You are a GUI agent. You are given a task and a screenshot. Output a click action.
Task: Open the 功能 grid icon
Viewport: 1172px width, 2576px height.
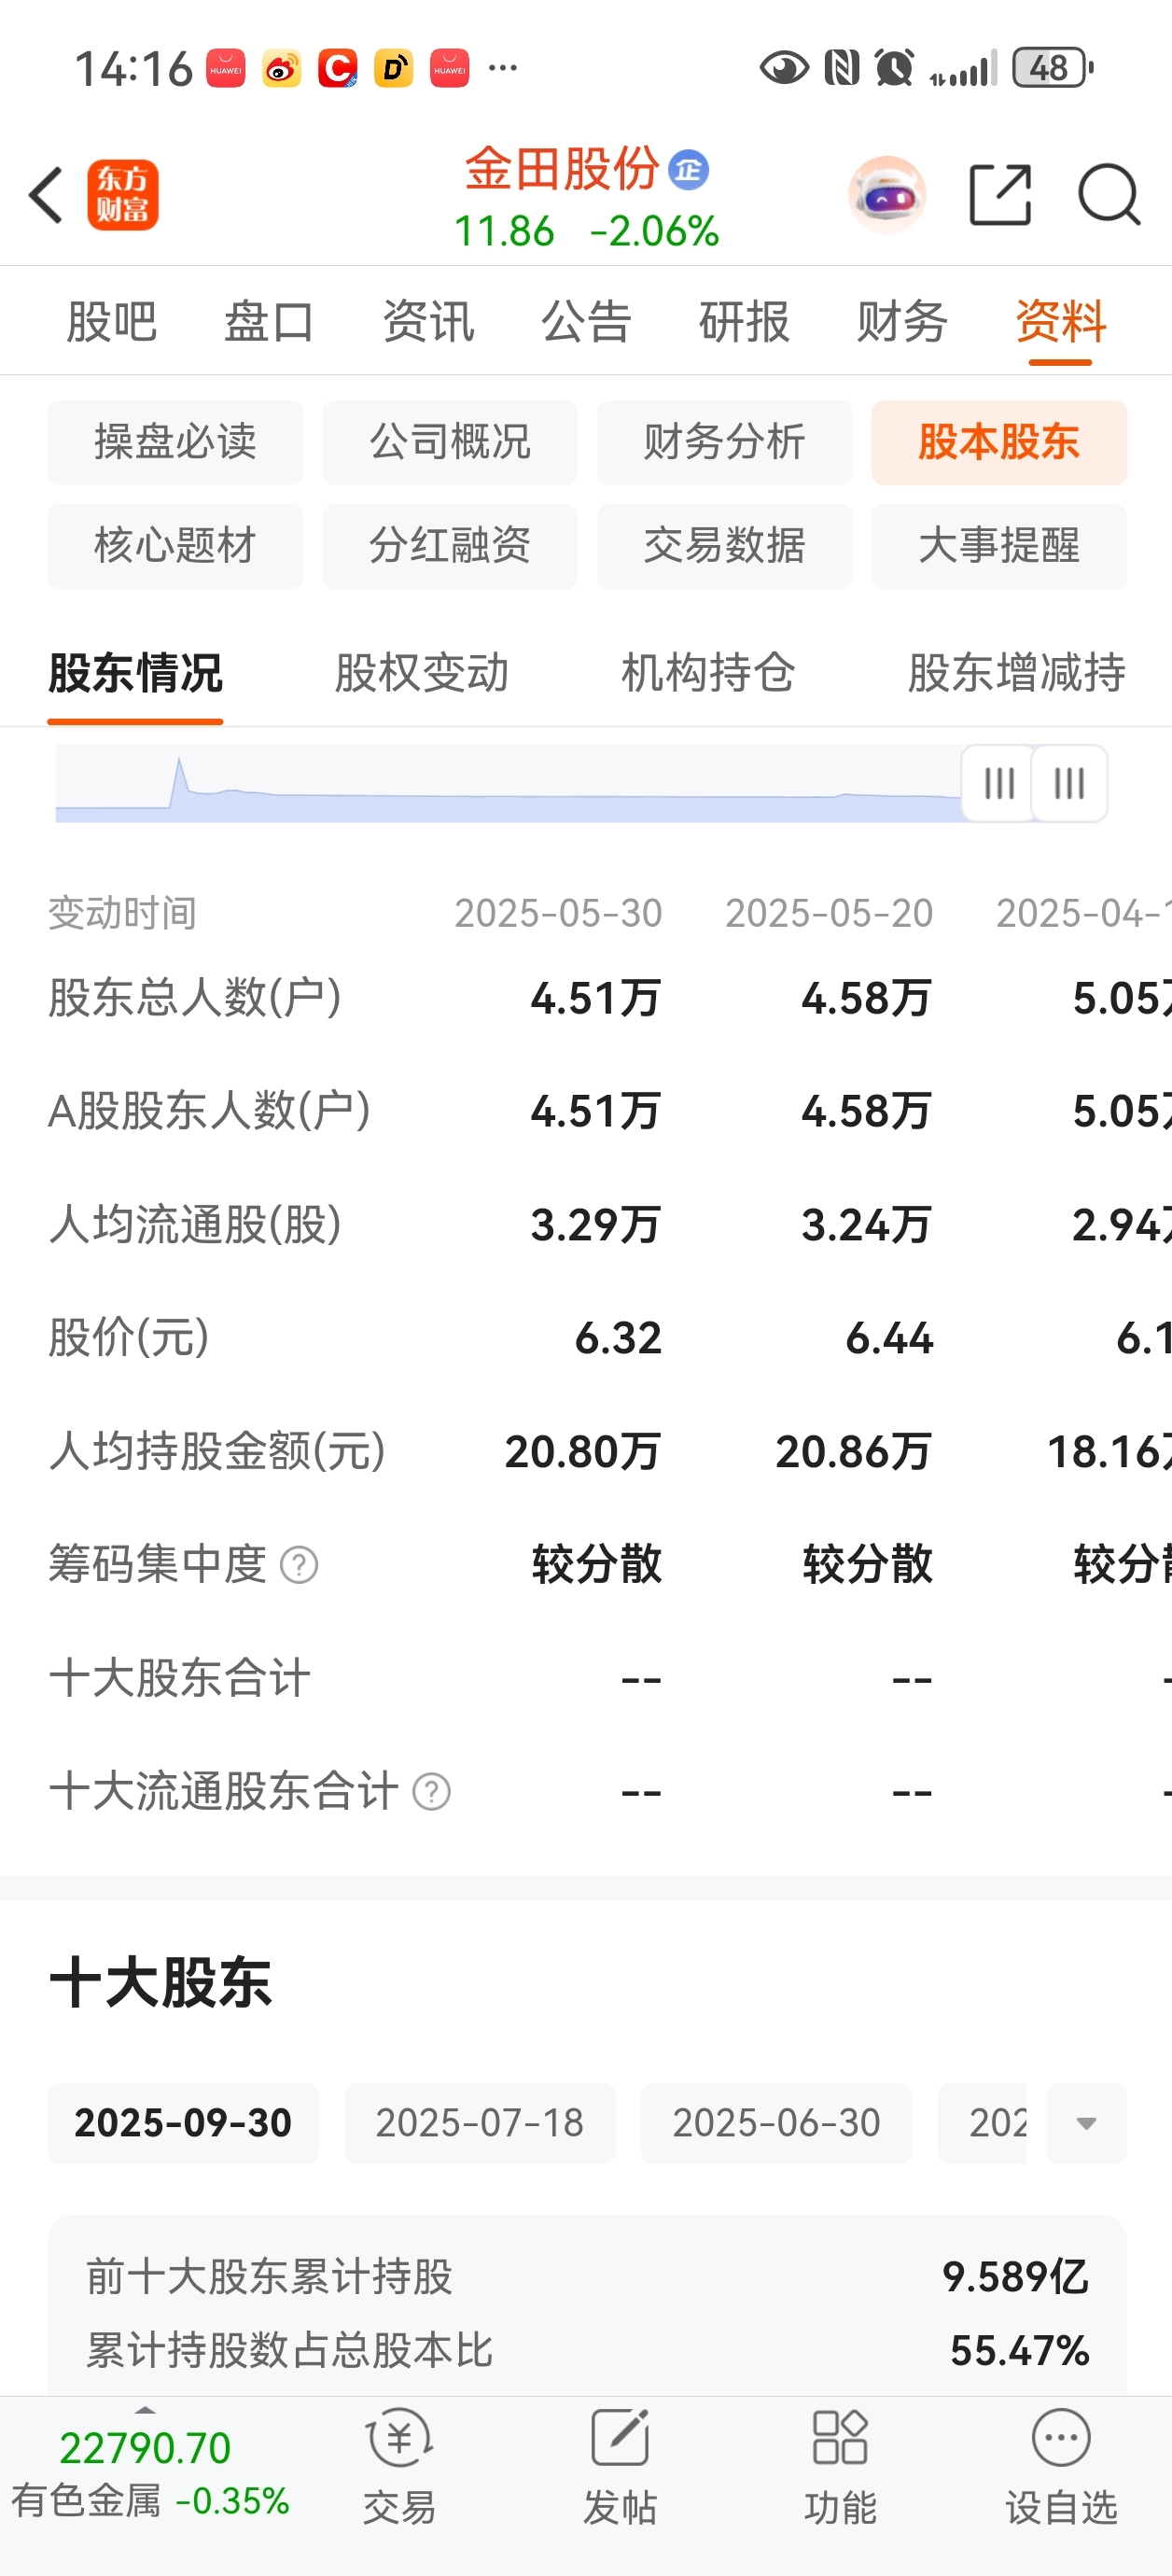840,2438
